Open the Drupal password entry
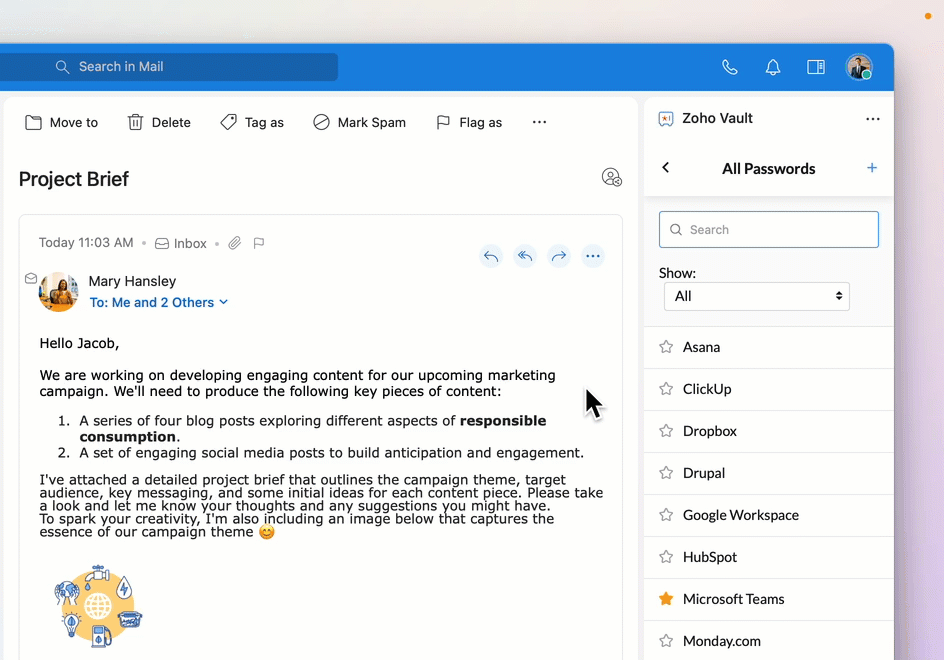The width and height of the screenshot is (944, 660). (x=769, y=473)
